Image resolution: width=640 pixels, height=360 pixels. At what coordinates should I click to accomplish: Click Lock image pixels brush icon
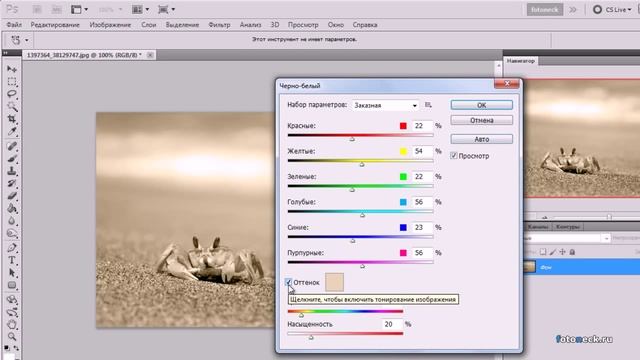click(x=553, y=252)
